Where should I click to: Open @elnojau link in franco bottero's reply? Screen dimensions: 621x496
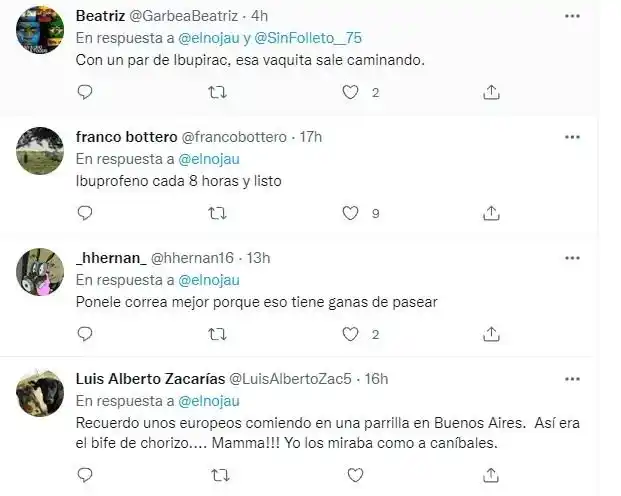point(213,159)
